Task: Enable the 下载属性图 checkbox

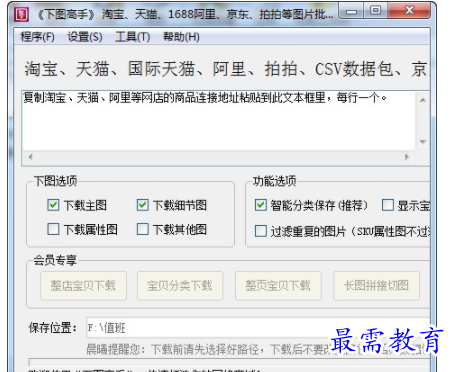Action: coord(53,229)
